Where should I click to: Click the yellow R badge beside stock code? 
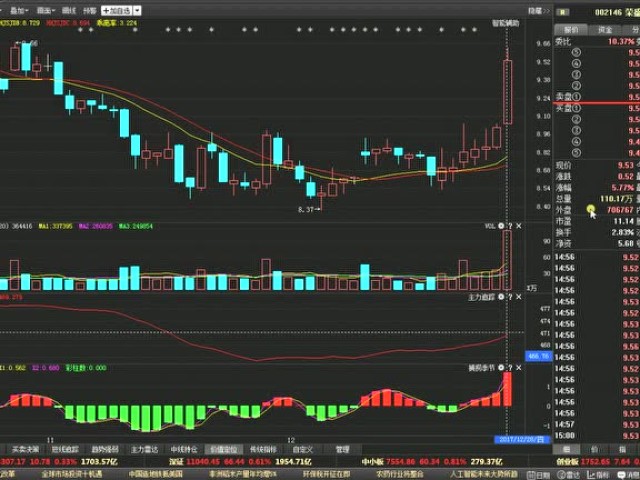[563, 12]
